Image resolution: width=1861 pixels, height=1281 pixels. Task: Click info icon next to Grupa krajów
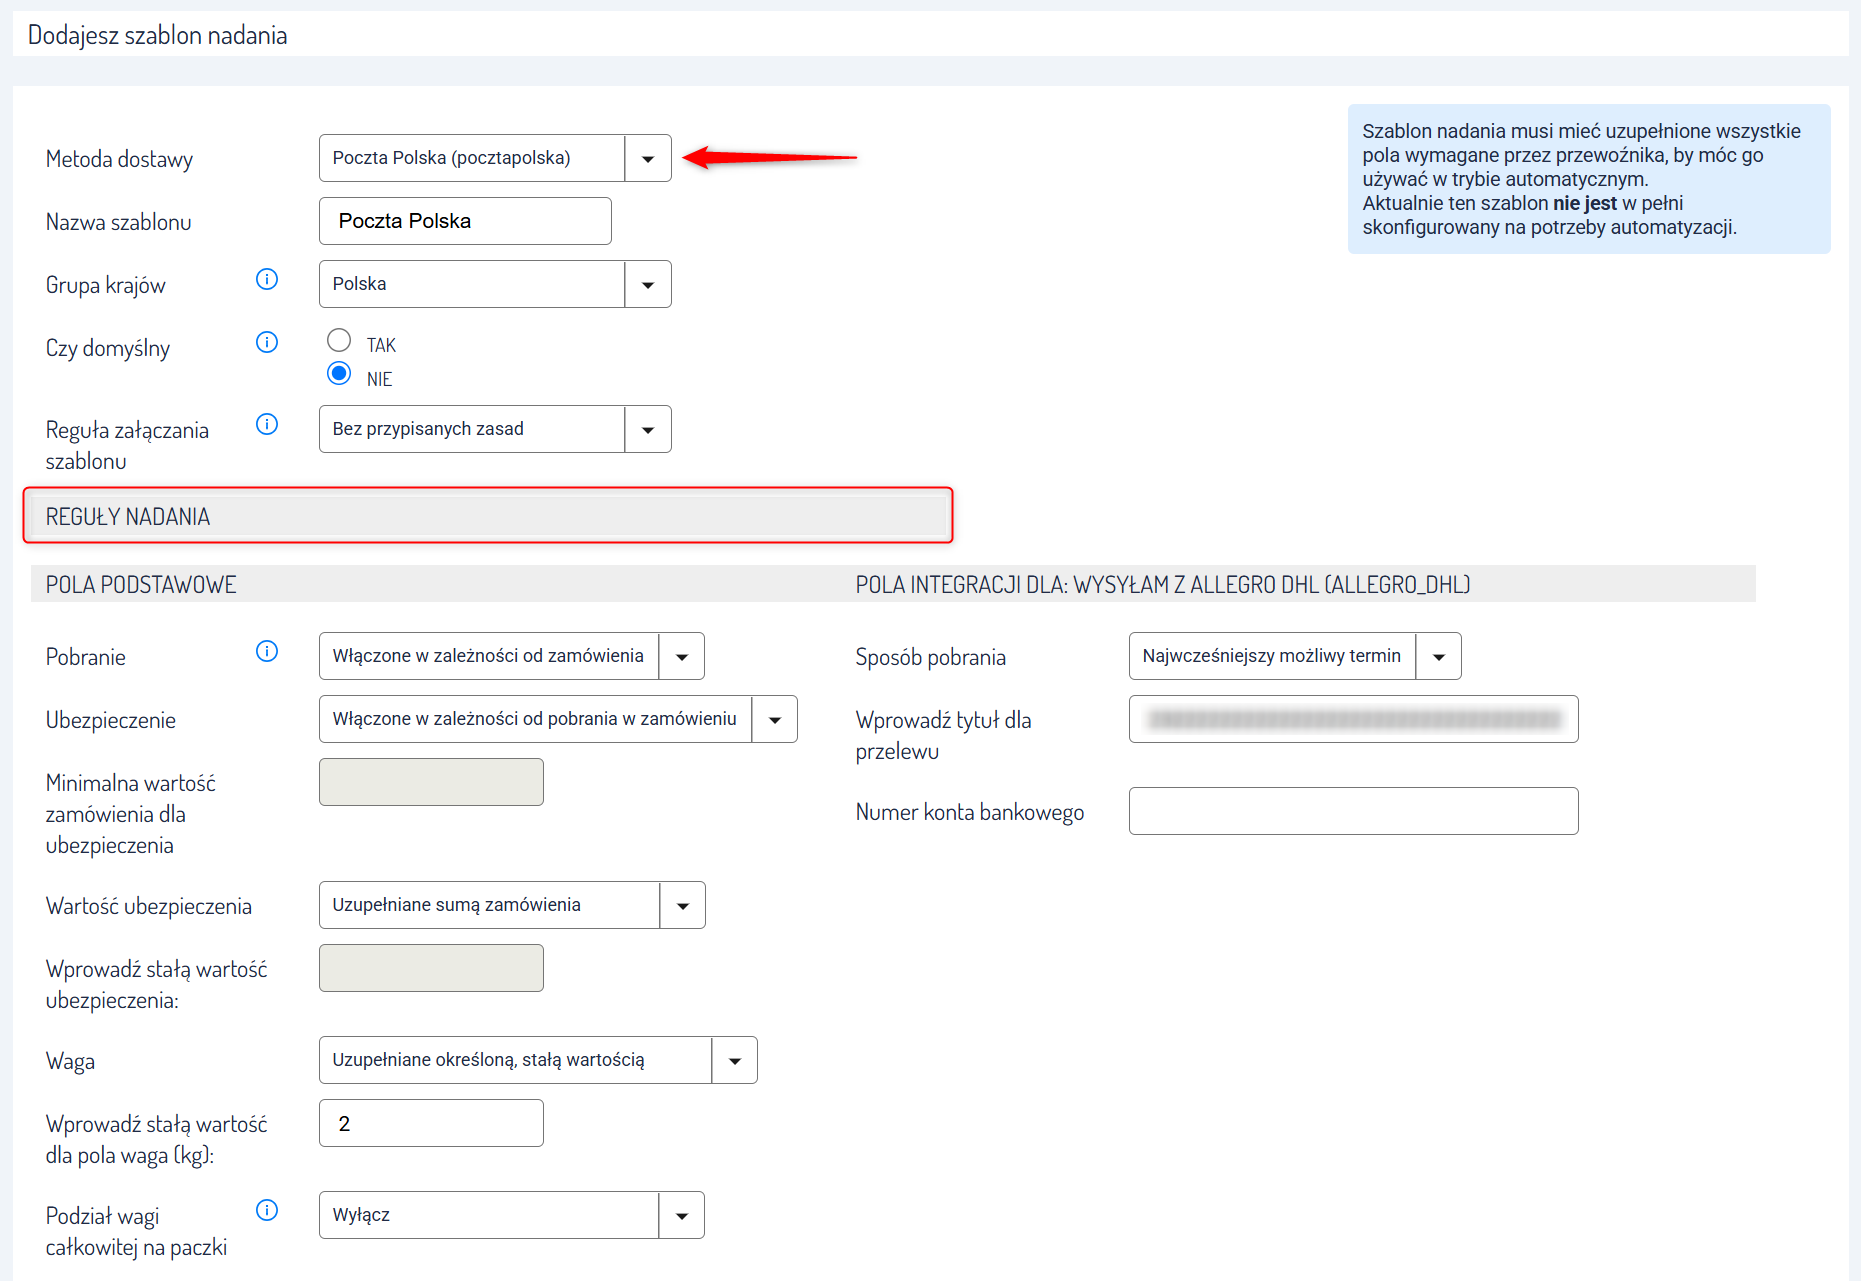(x=267, y=280)
